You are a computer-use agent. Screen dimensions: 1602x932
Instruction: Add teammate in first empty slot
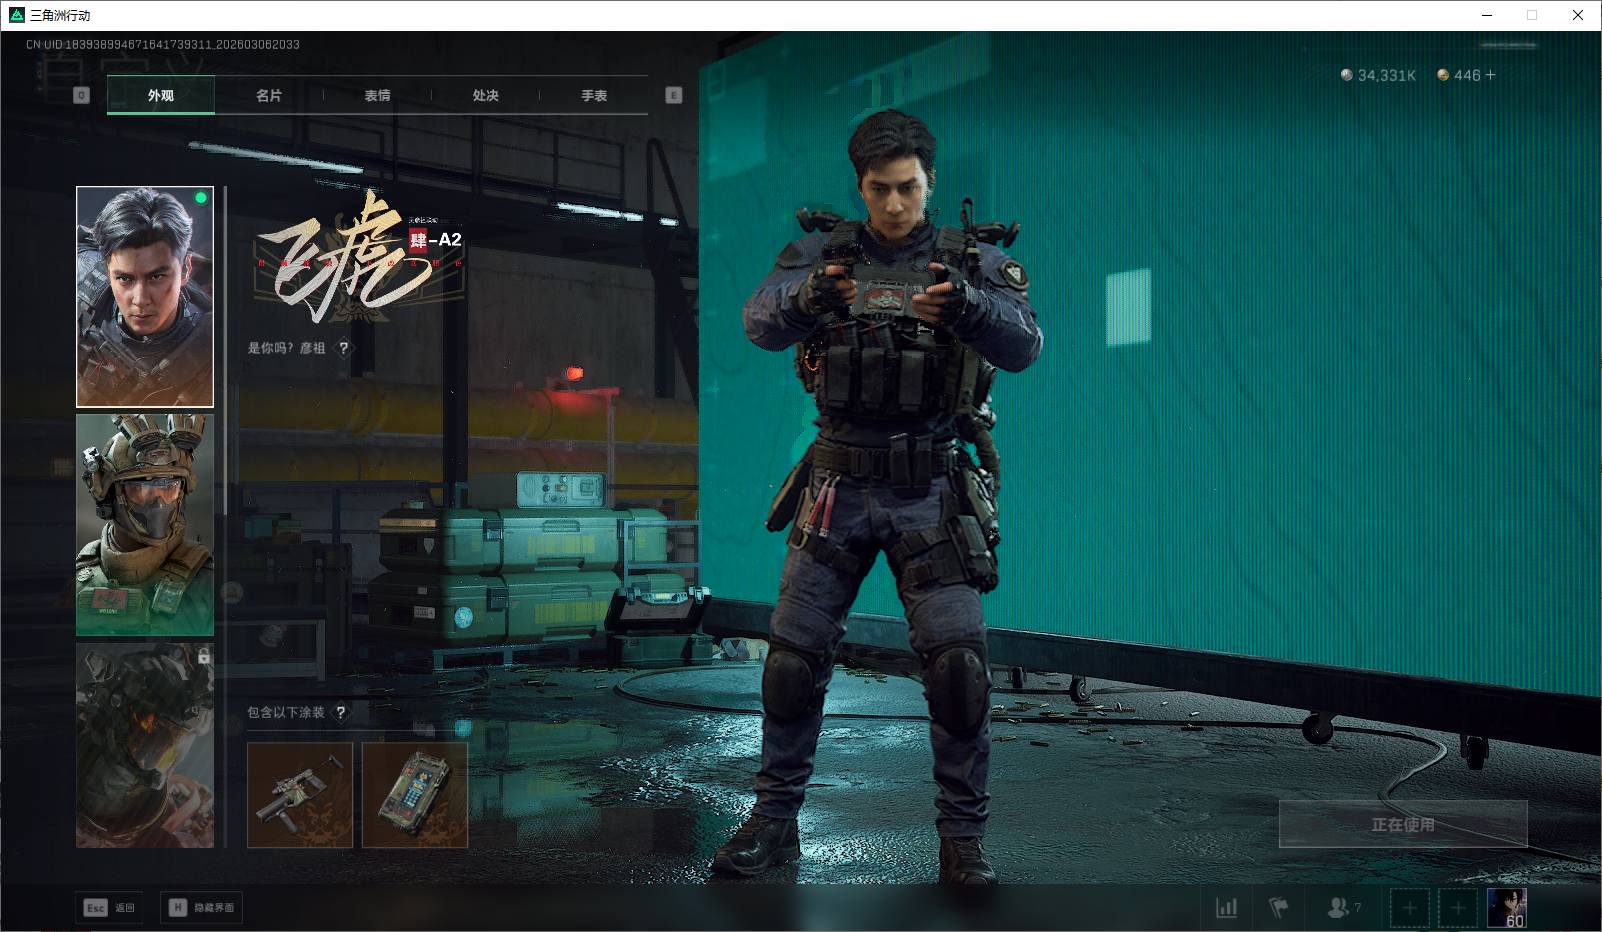(1409, 908)
